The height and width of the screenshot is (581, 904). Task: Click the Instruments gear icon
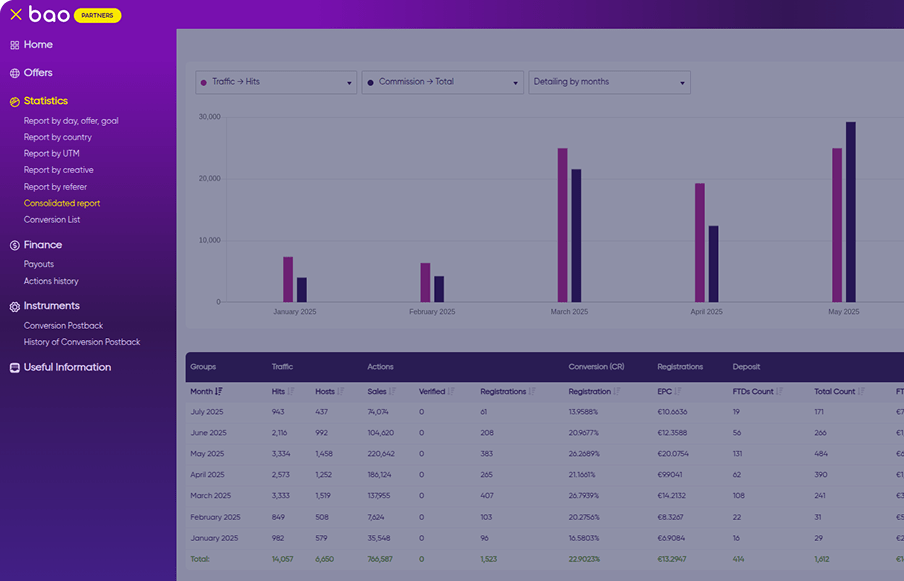15,307
